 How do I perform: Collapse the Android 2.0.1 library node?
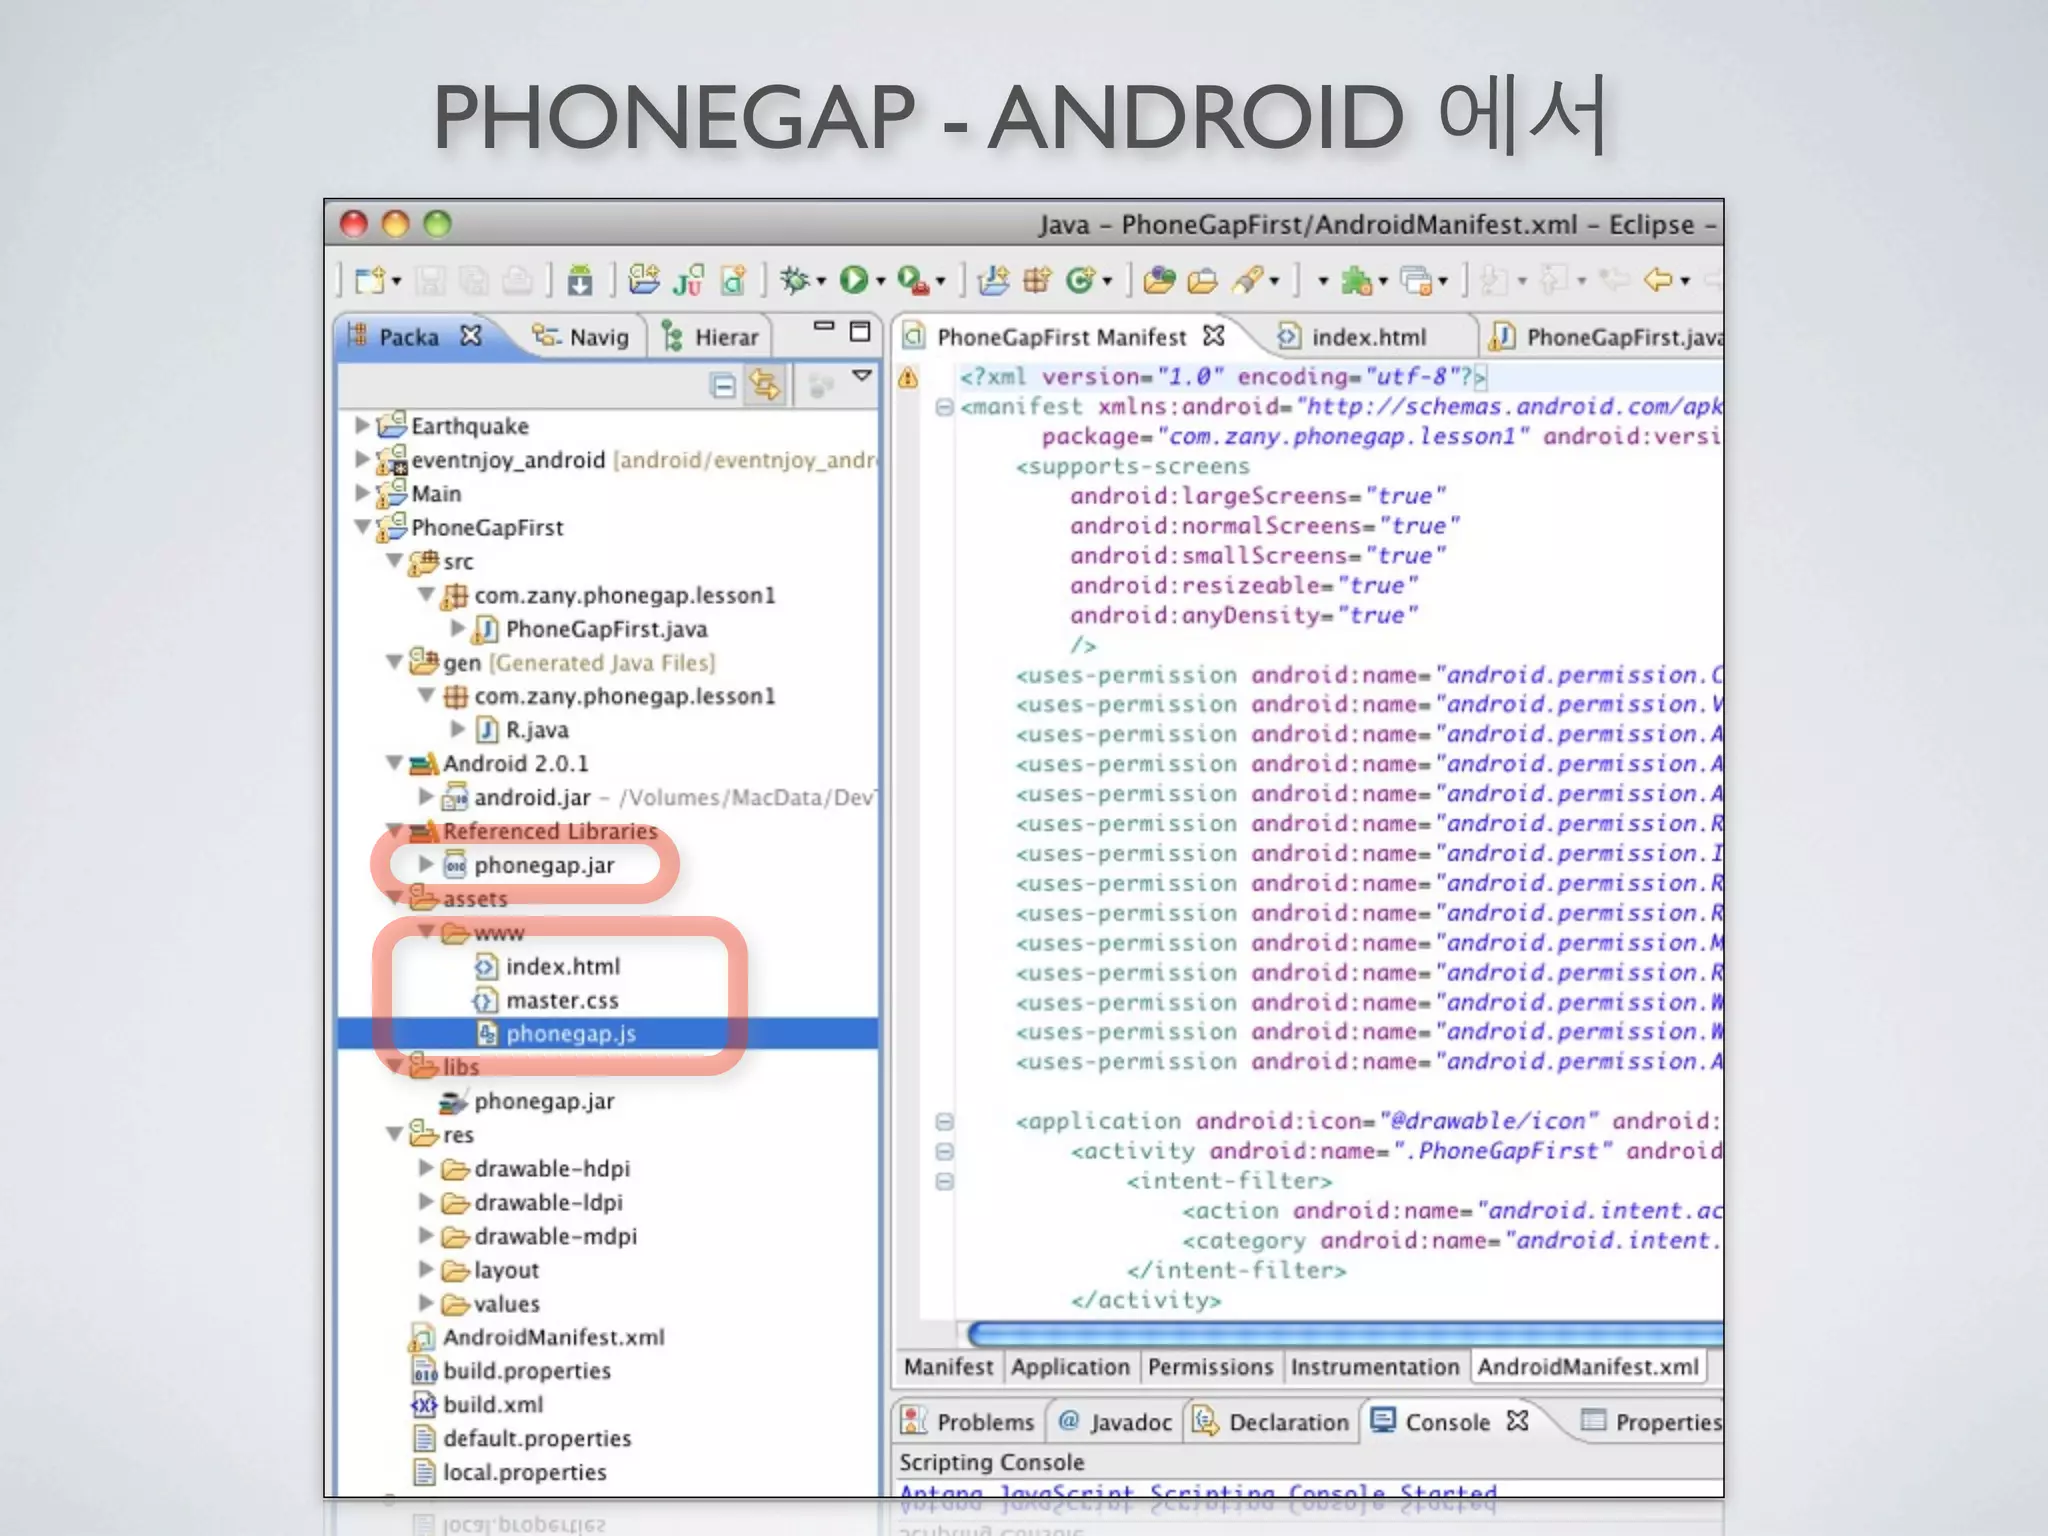tap(395, 763)
